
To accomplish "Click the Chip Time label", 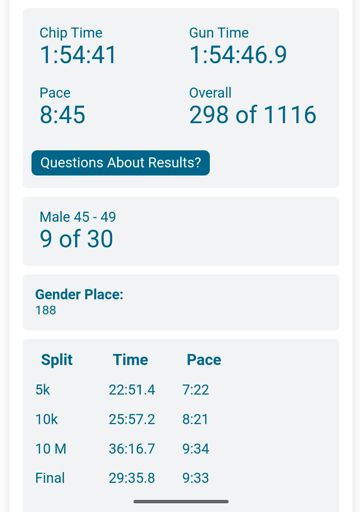I will point(71,33).
